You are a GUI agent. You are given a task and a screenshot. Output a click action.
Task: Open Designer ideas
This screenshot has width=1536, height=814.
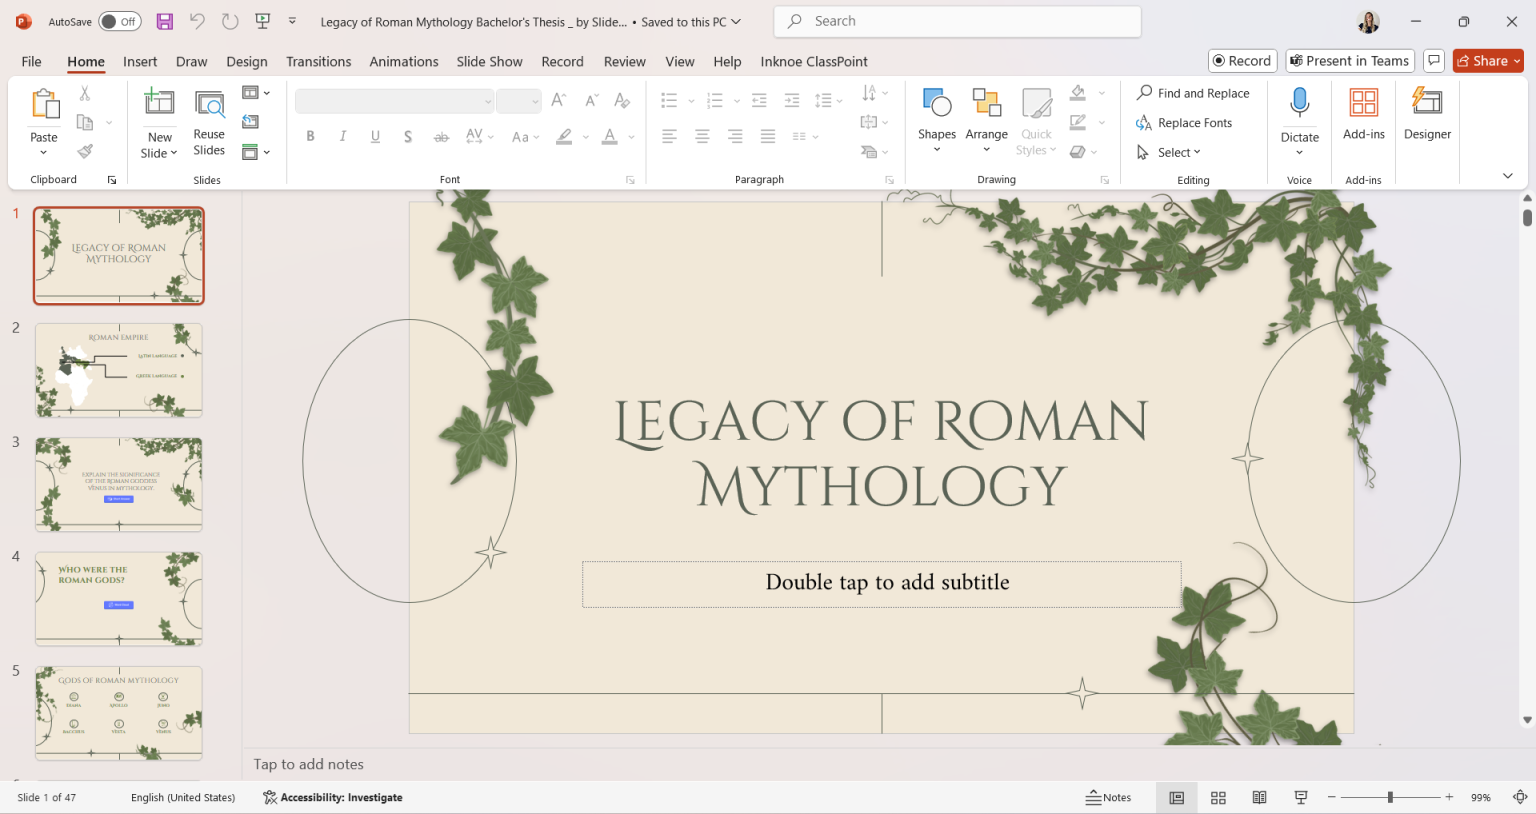[x=1427, y=113]
